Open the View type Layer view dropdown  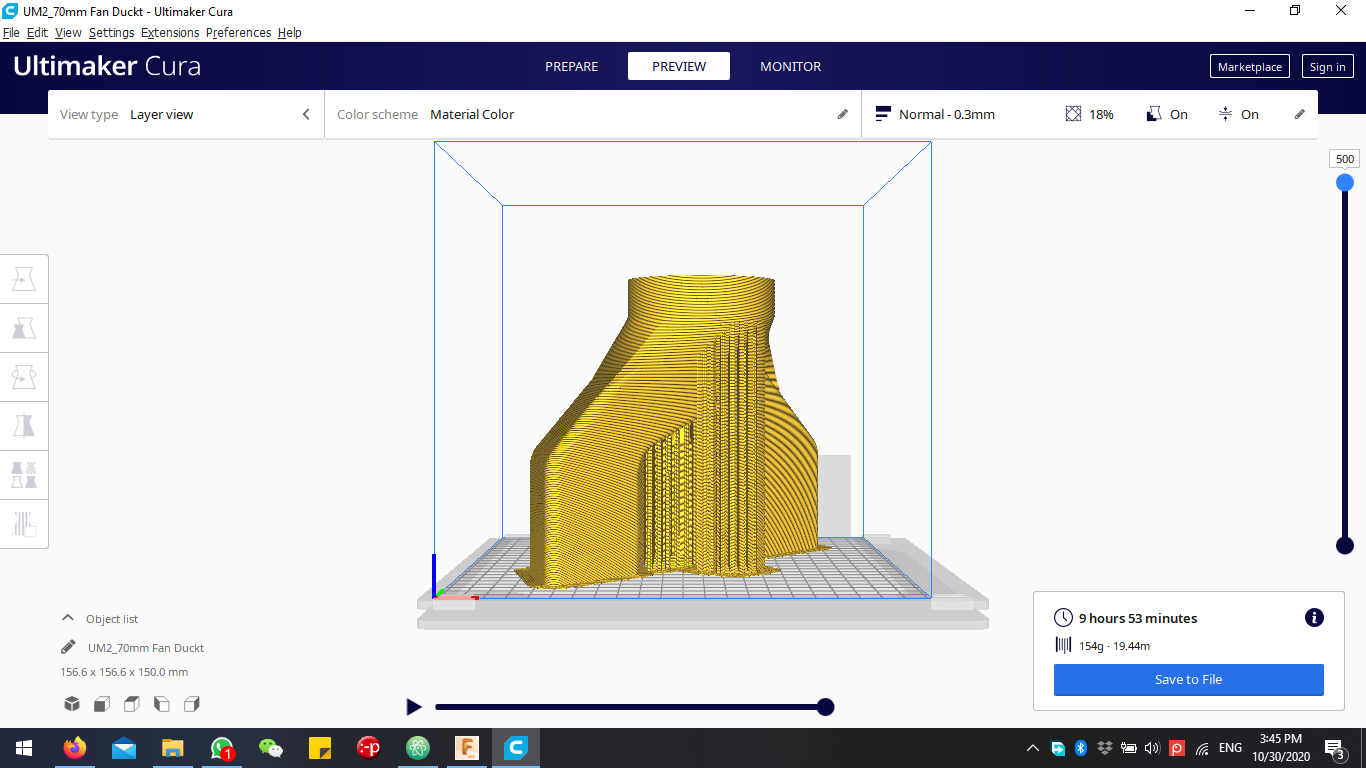click(x=186, y=114)
